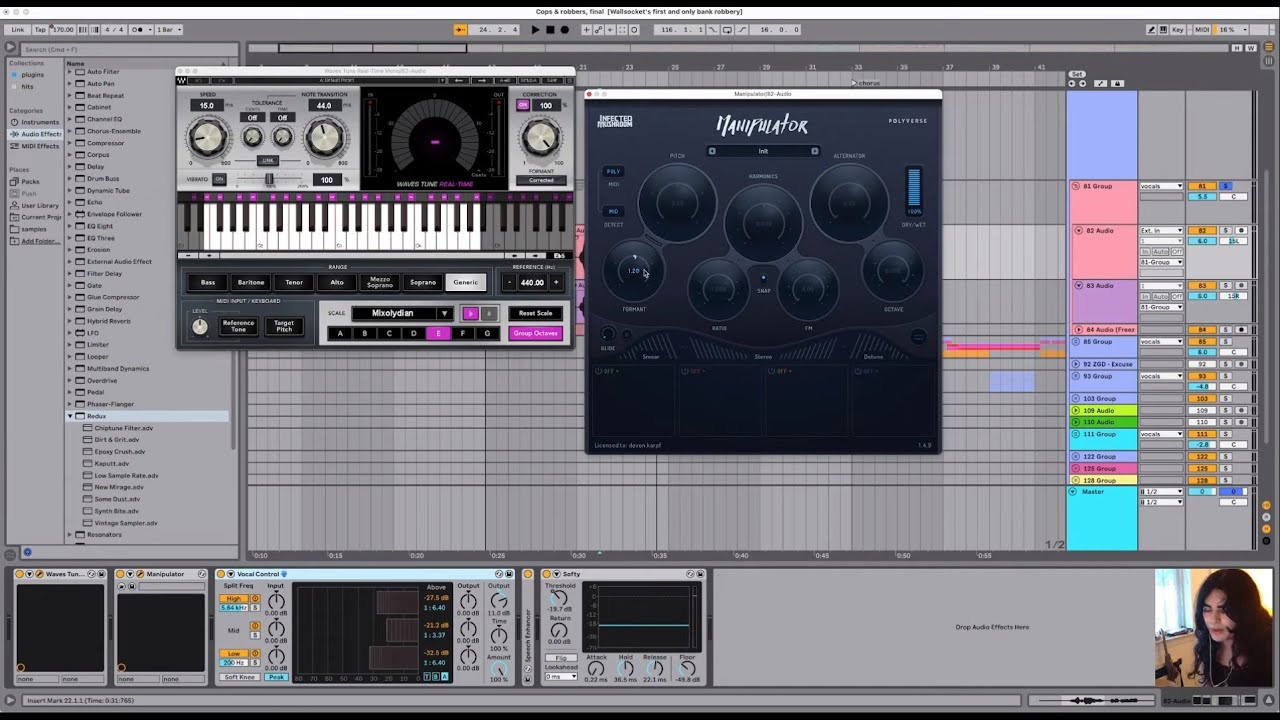Toggle 85 Group track activator
The height and width of the screenshot is (720, 1280).
[1202, 342]
